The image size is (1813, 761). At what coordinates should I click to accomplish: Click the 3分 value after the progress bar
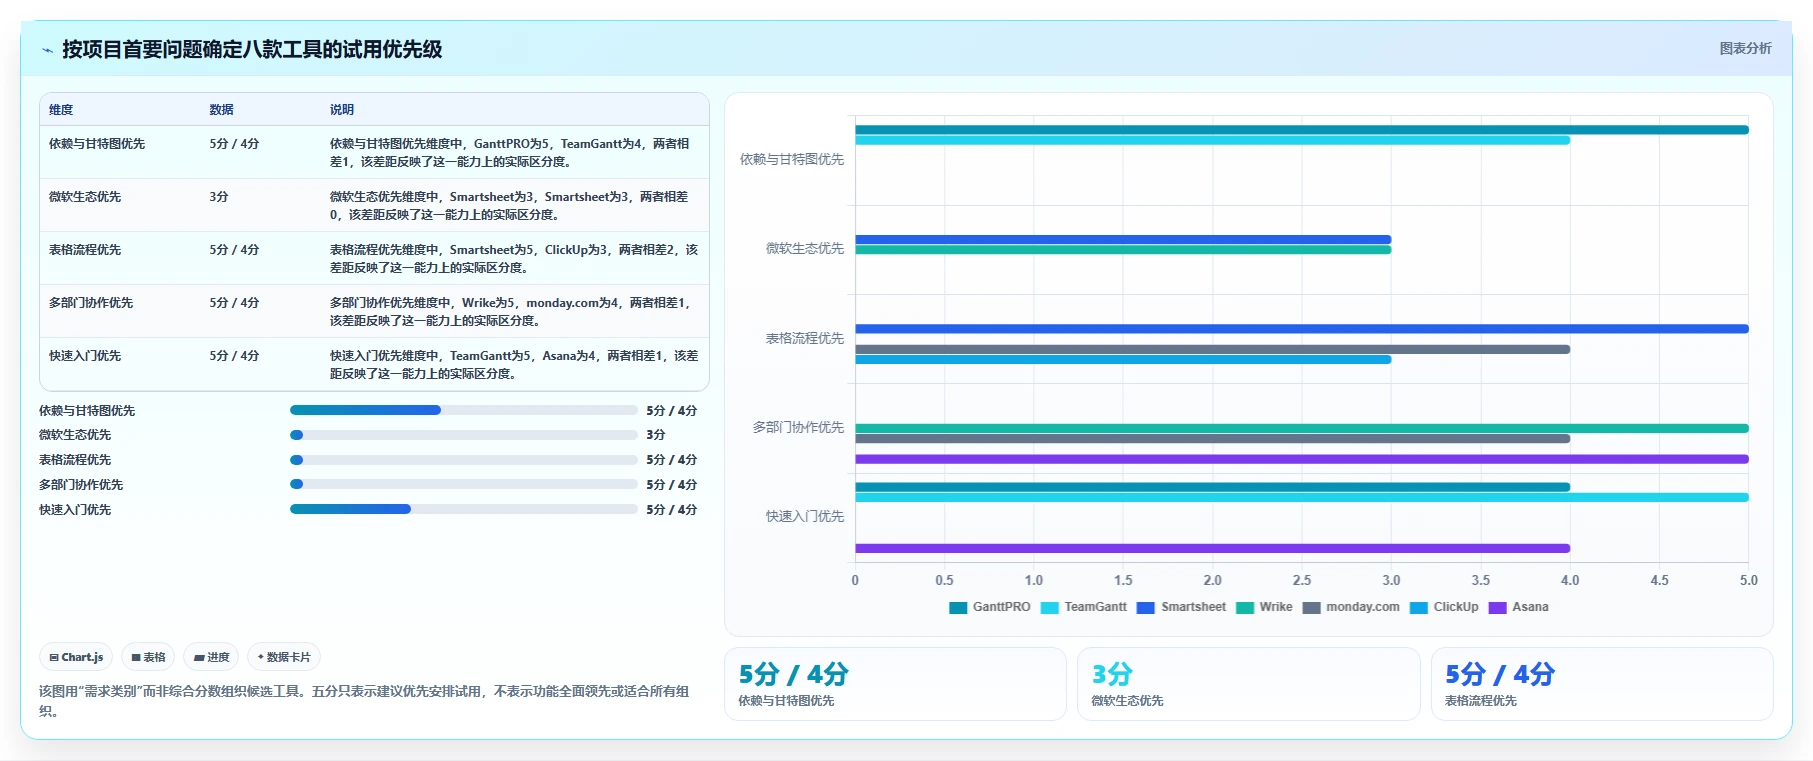coord(656,435)
